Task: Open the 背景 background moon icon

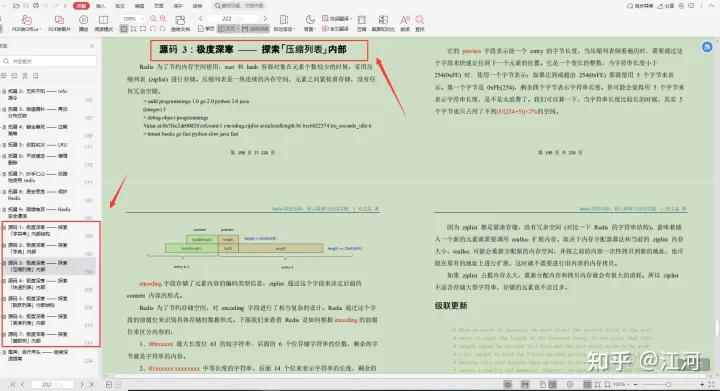Action: click(310, 23)
